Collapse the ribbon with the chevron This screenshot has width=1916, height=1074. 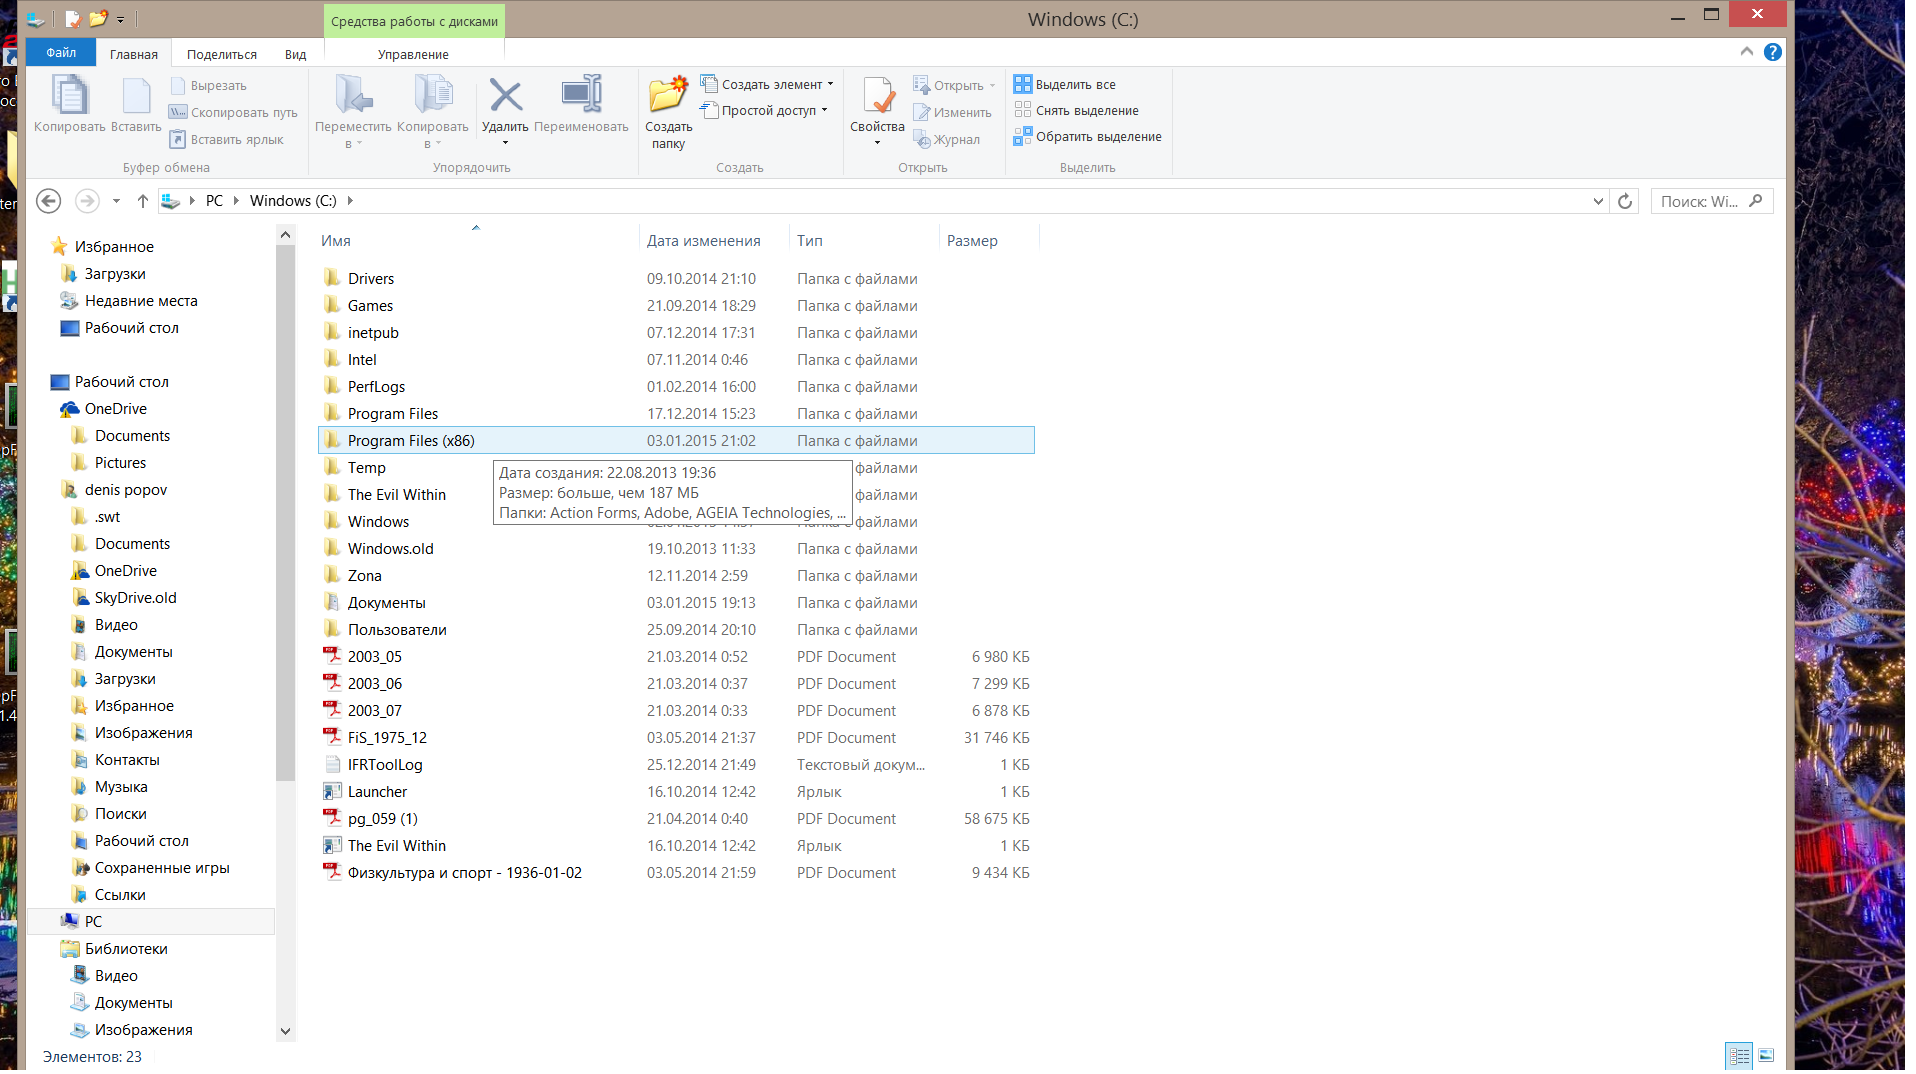(x=1747, y=52)
